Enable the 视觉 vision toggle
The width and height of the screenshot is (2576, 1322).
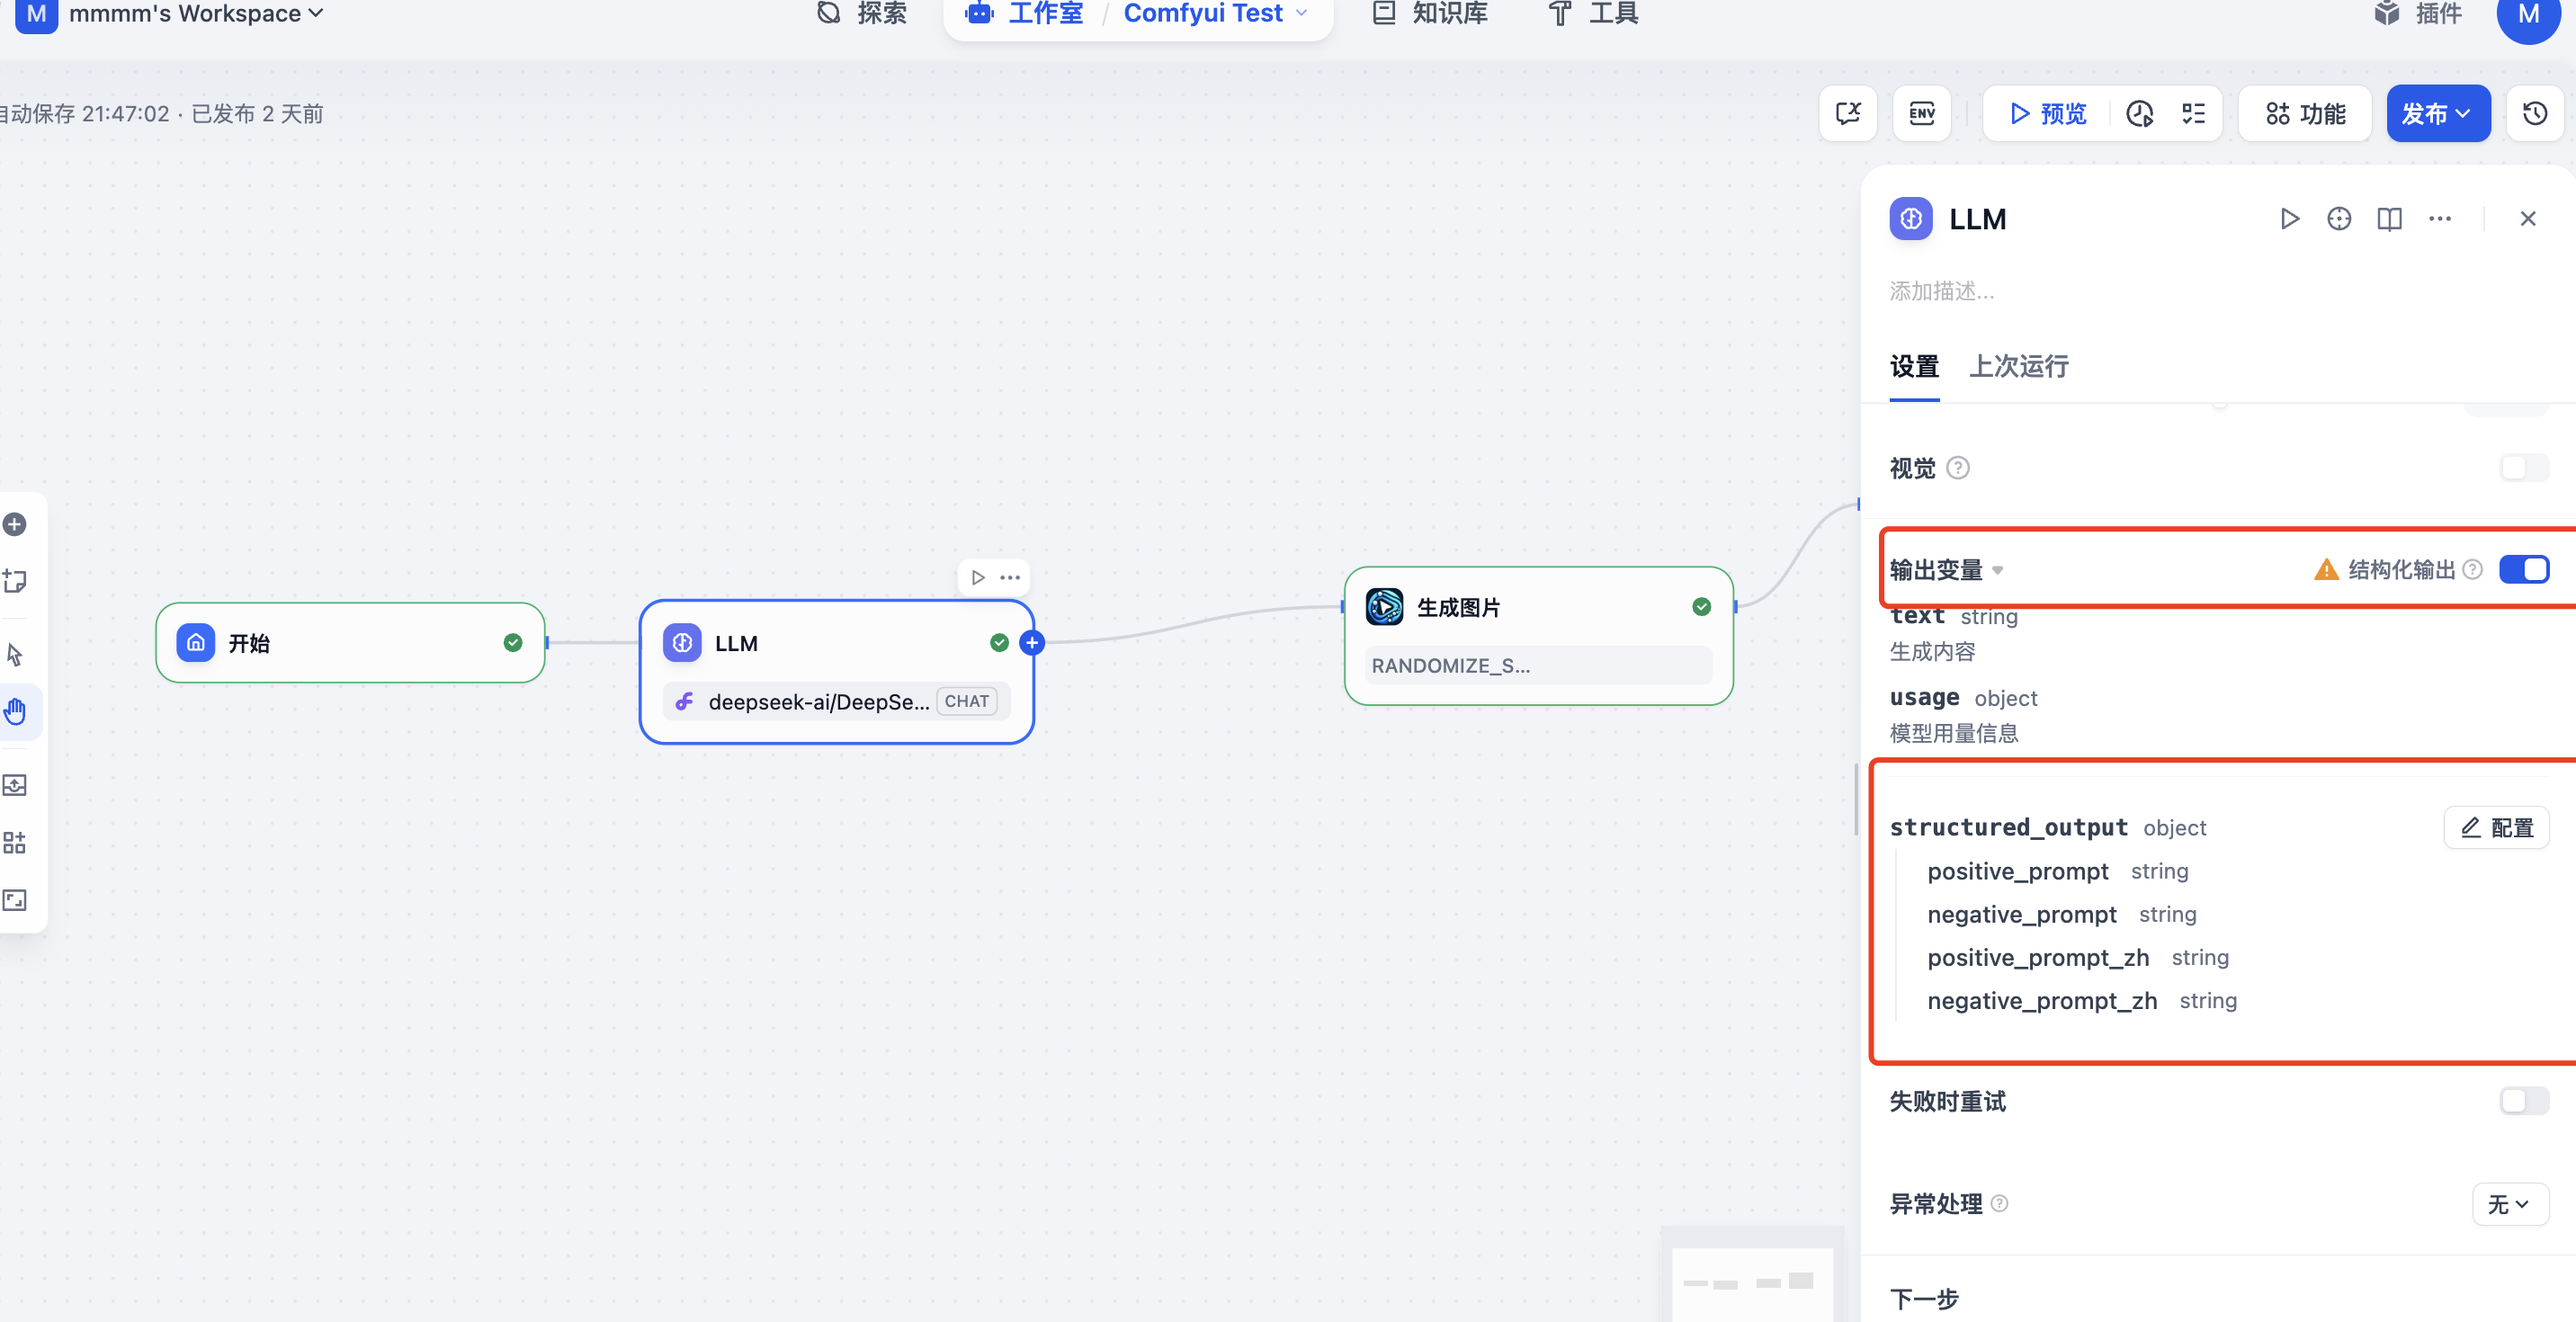pyautogui.click(x=2523, y=468)
